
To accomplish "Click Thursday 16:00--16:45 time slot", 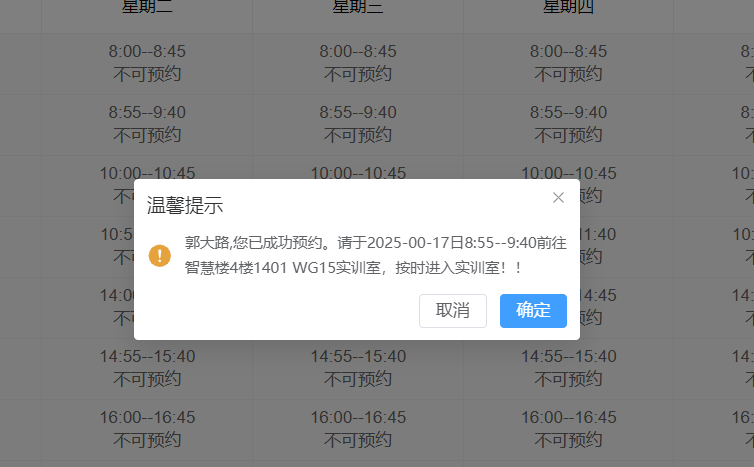I will click(x=568, y=428).
